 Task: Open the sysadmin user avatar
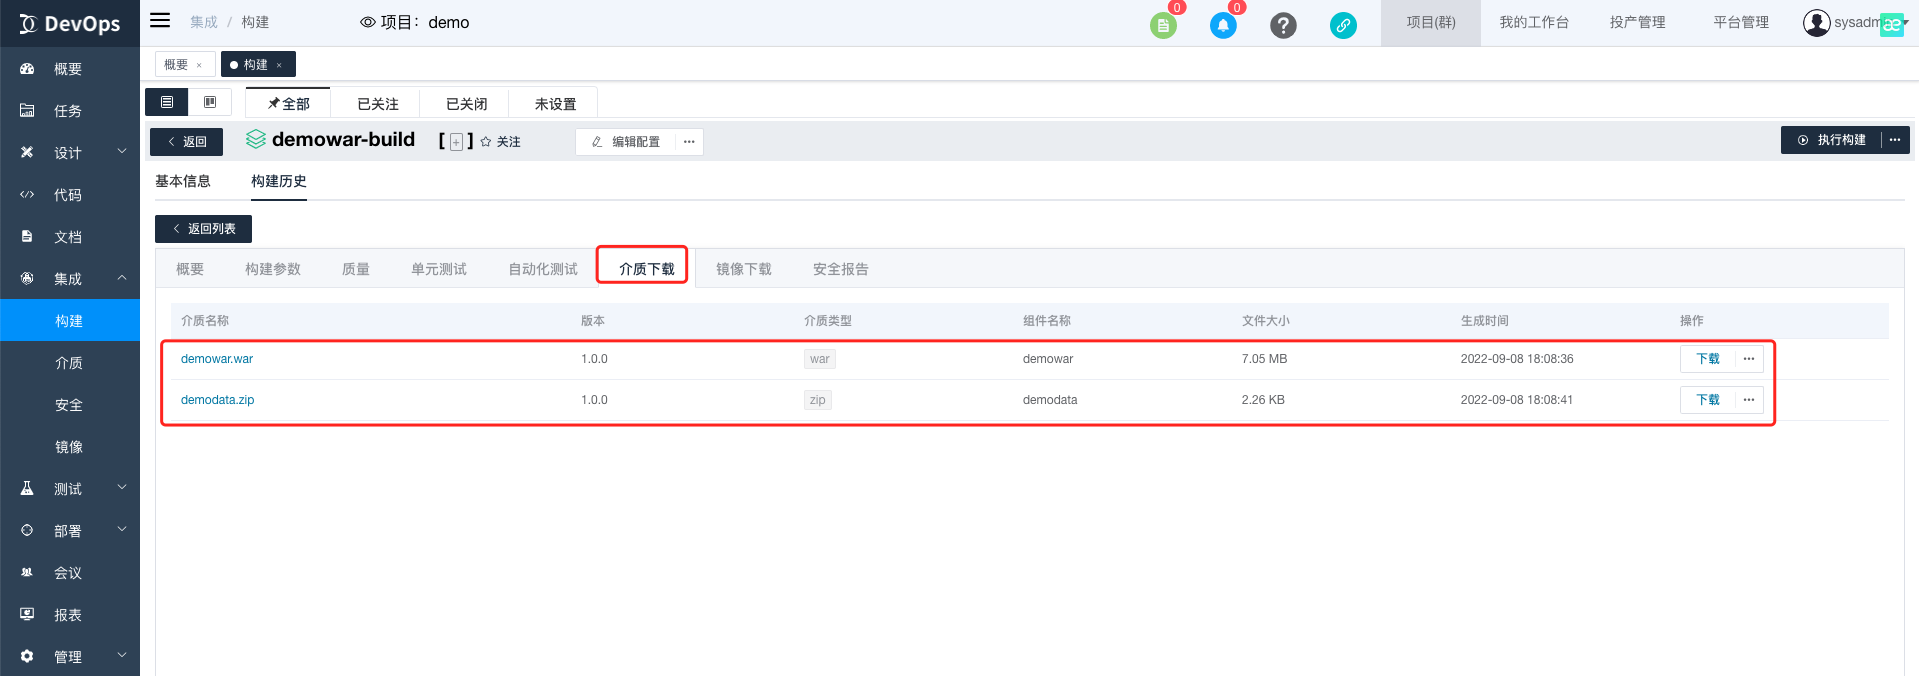coord(1816,22)
